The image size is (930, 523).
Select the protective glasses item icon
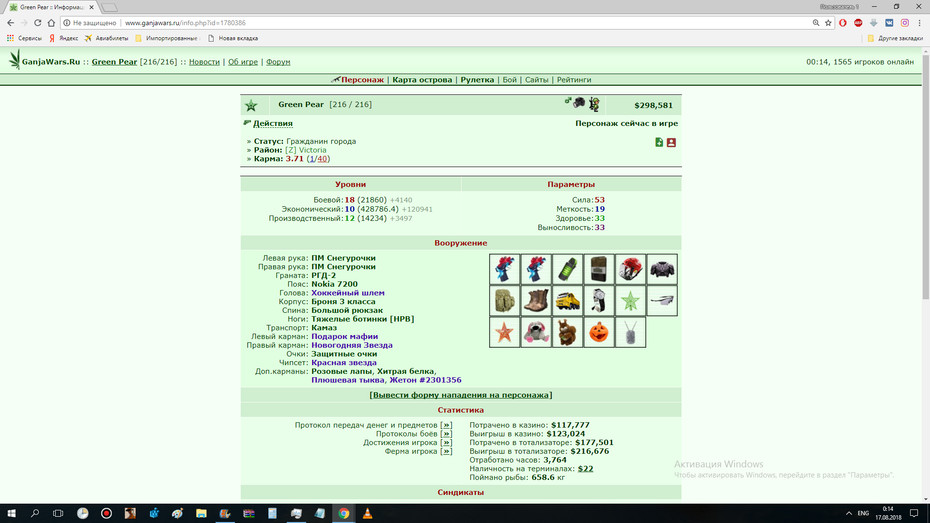click(661, 301)
